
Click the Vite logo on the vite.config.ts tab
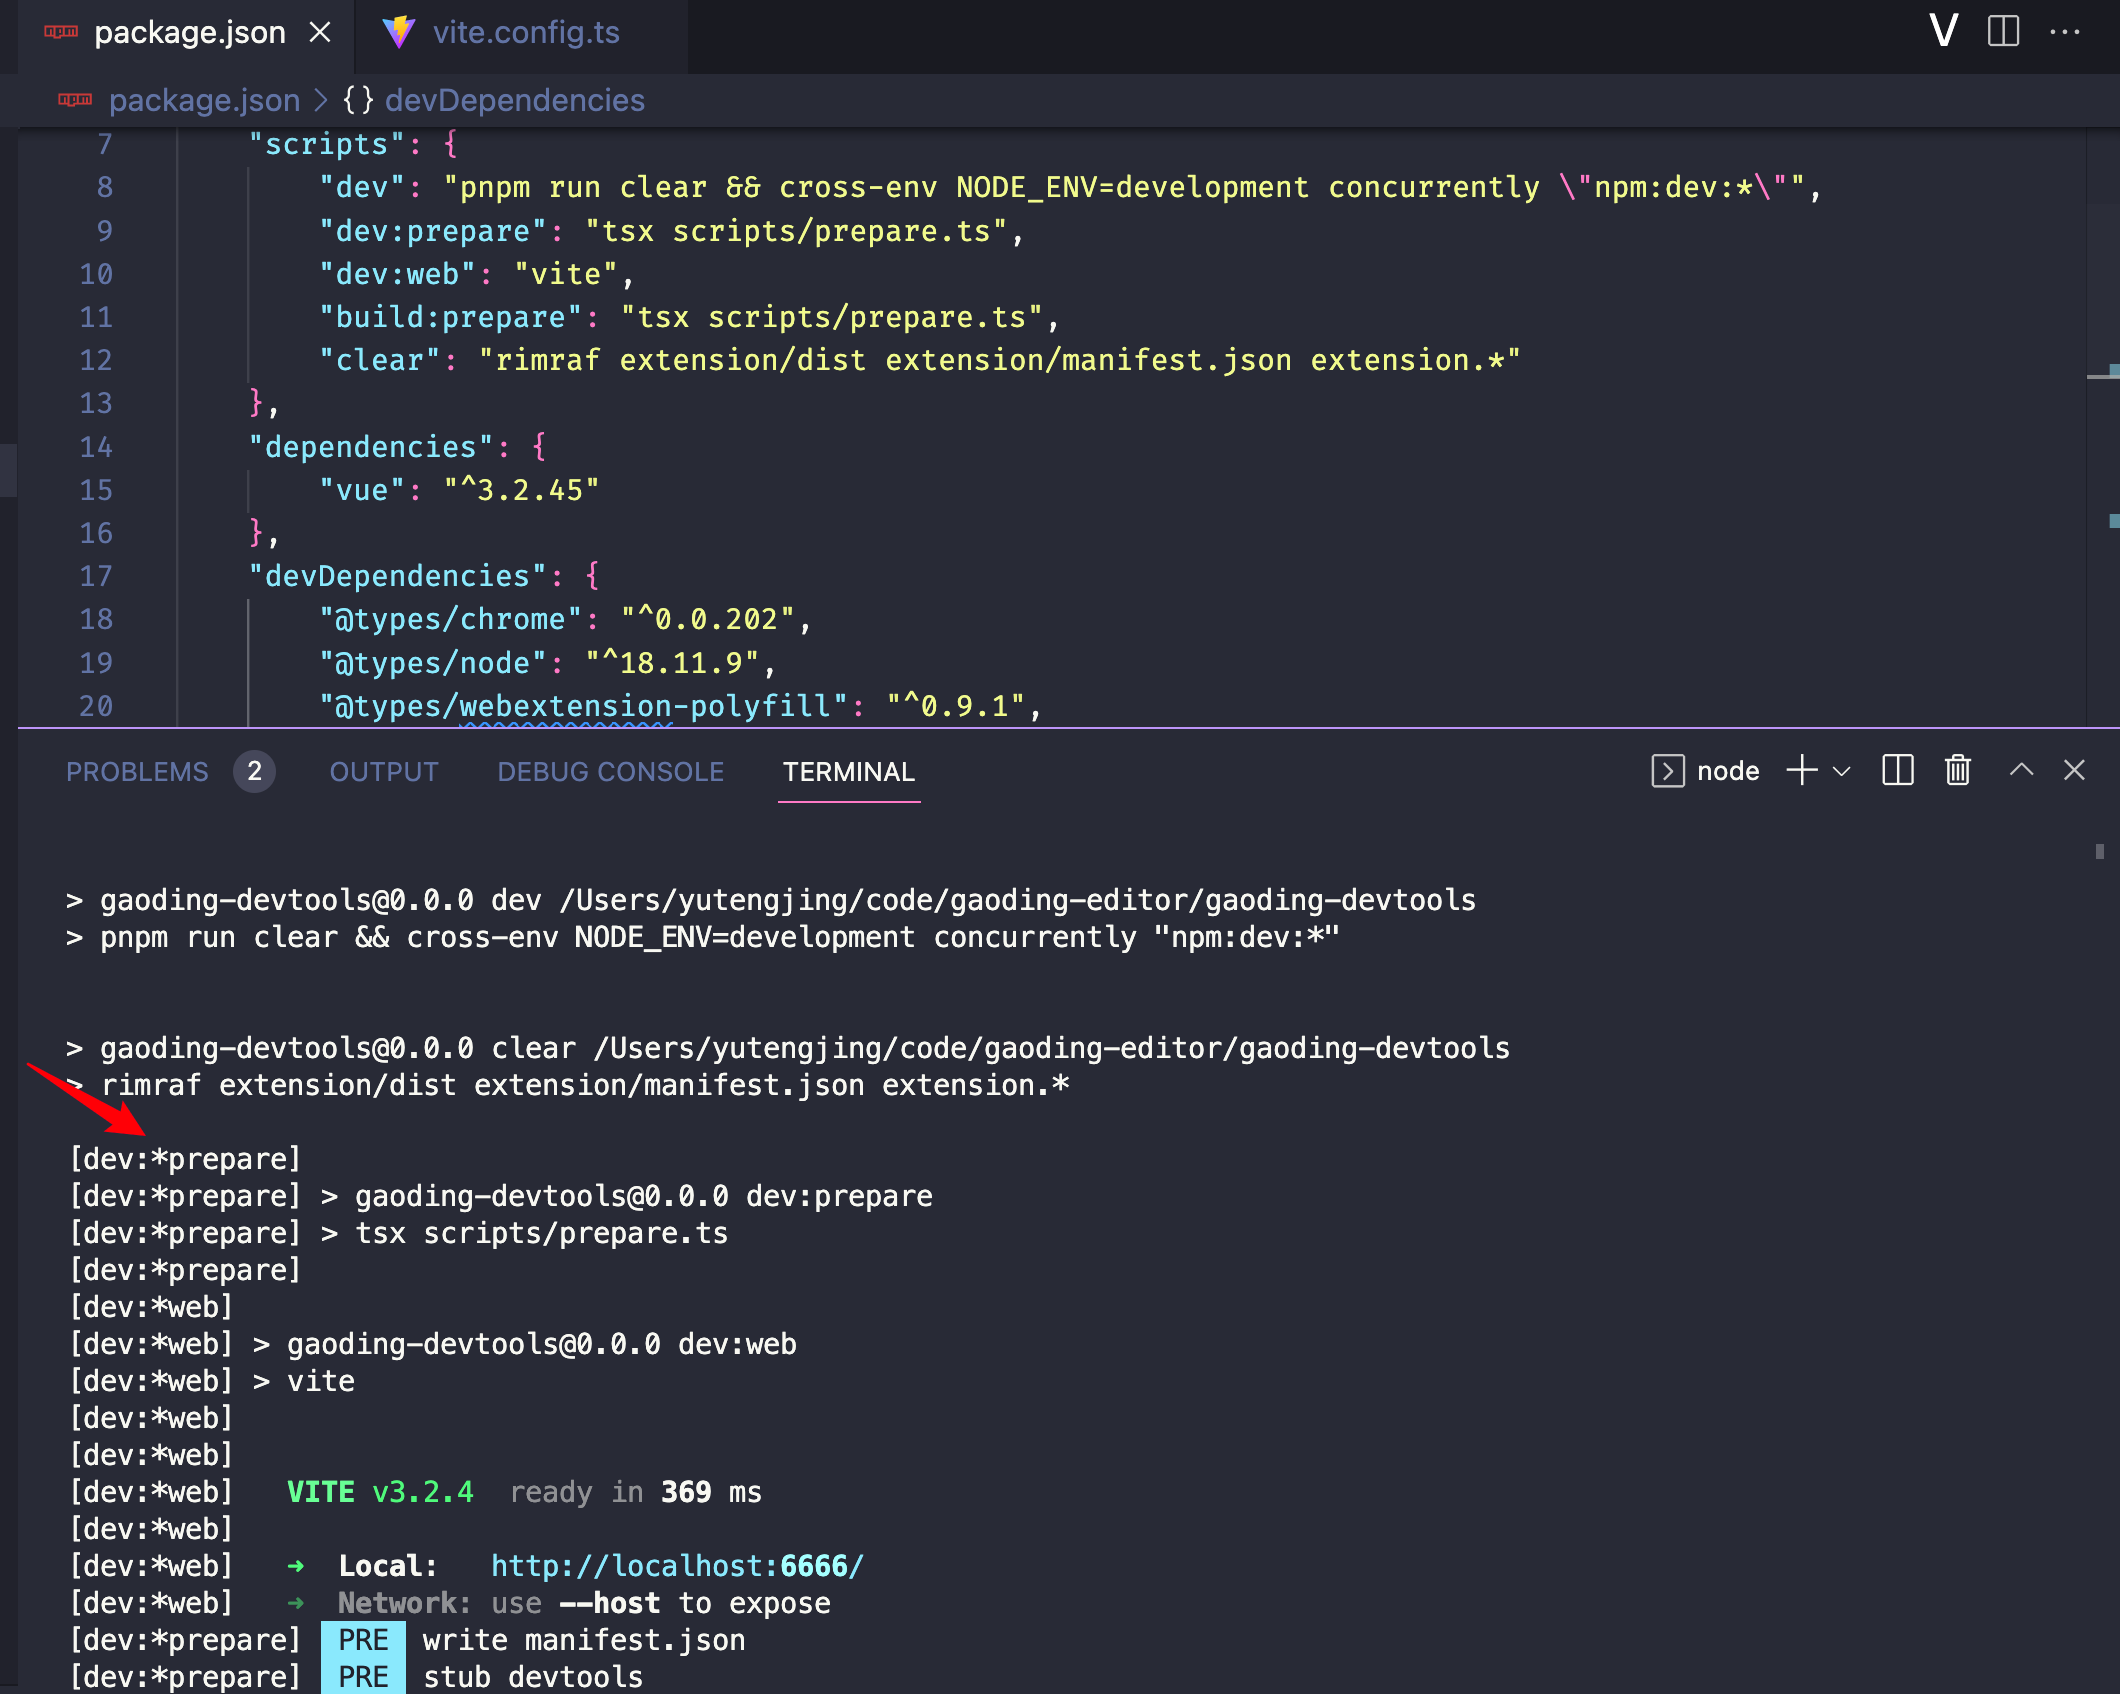[398, 31]
